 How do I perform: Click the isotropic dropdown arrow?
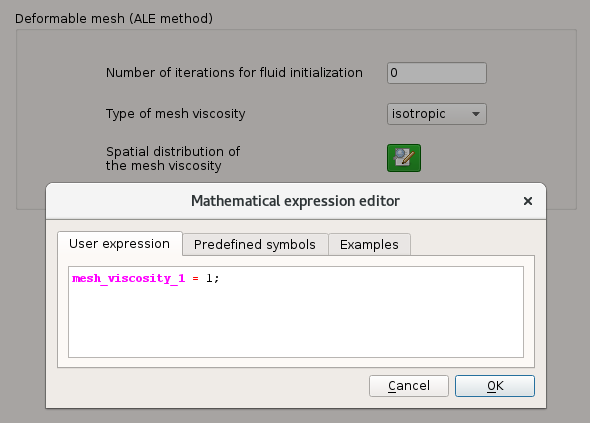point(476,114)
